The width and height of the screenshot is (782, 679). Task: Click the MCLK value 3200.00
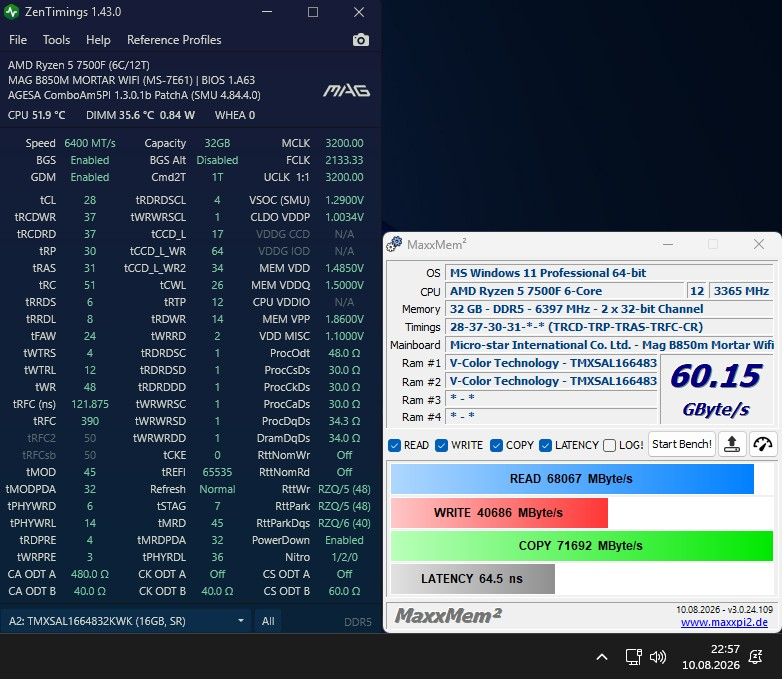(x=344, y=143)
